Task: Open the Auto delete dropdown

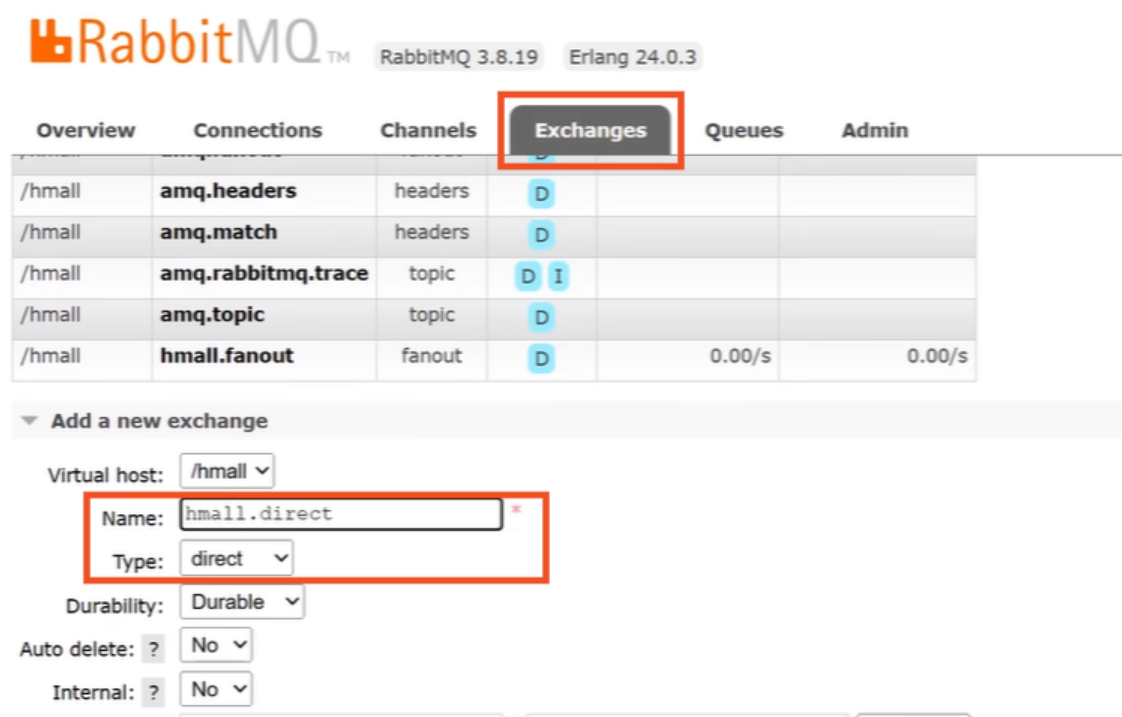Action: click(216, 645)
